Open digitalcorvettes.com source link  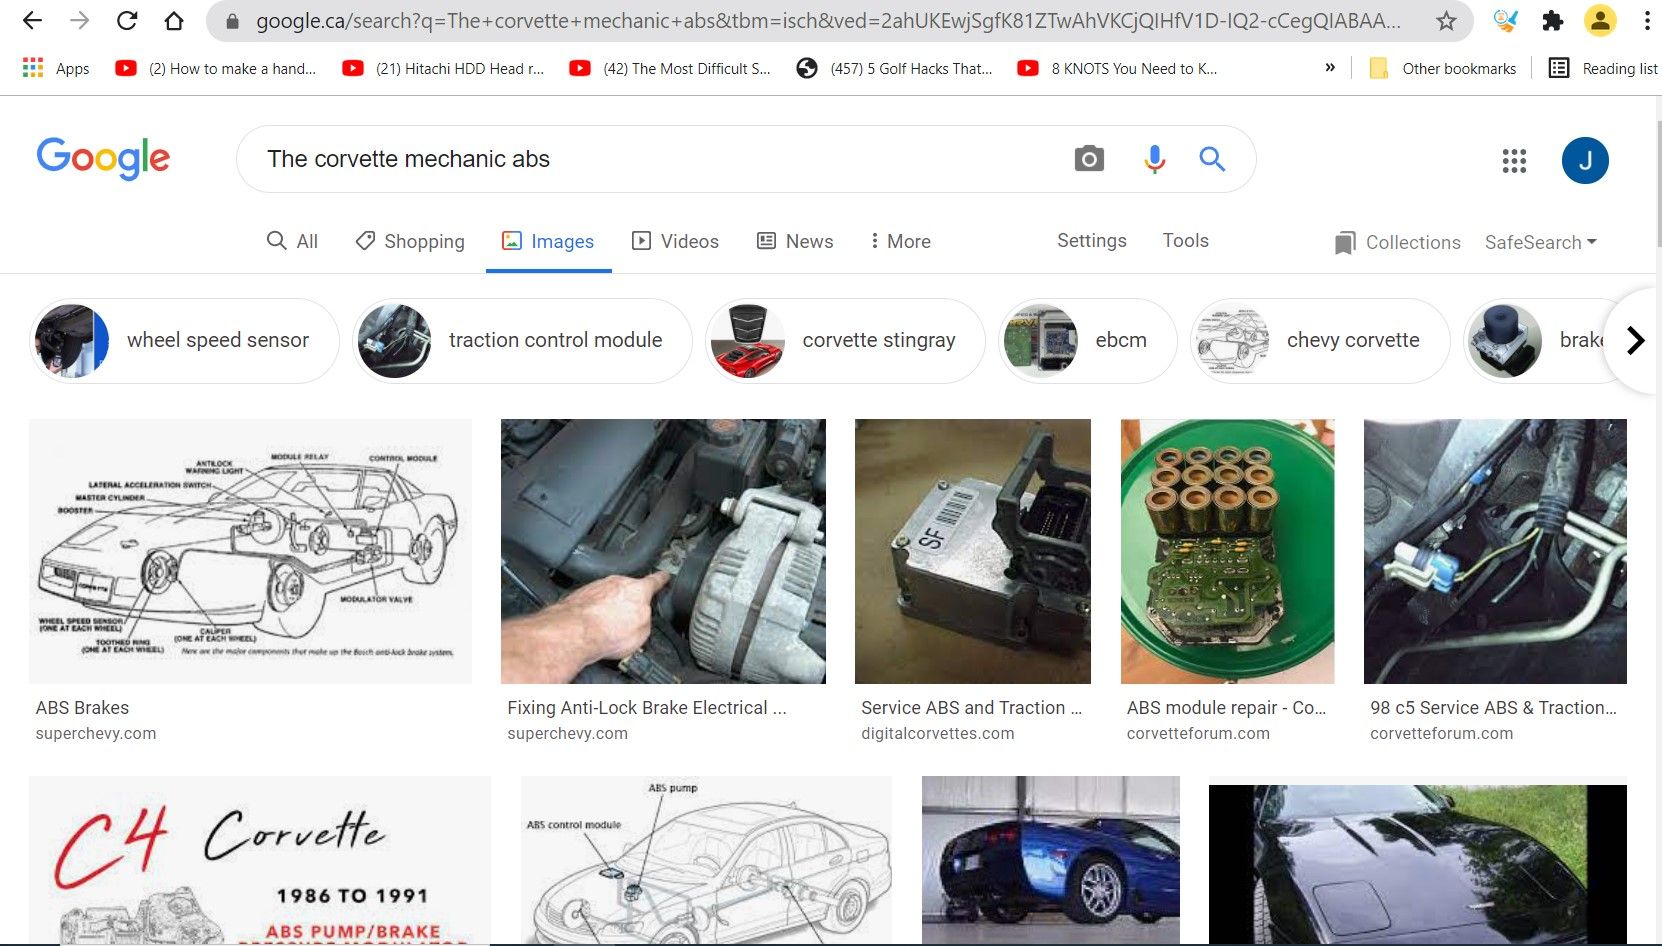938,733
